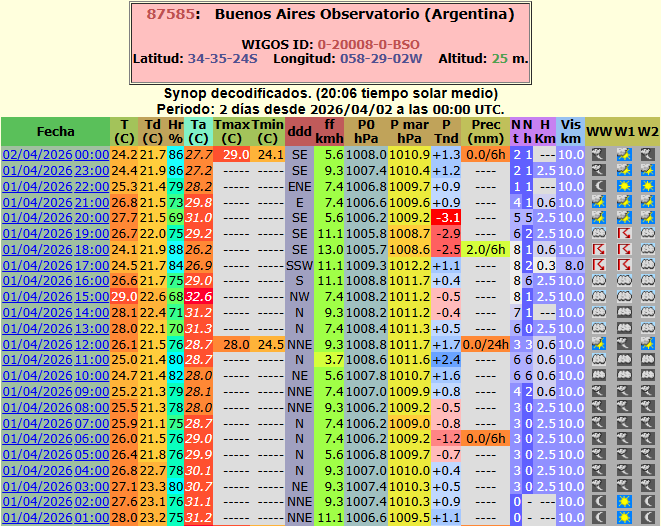Select the apparent temperature value 32.6
This screenshot has width=661, height=526.
pos(199,297)
